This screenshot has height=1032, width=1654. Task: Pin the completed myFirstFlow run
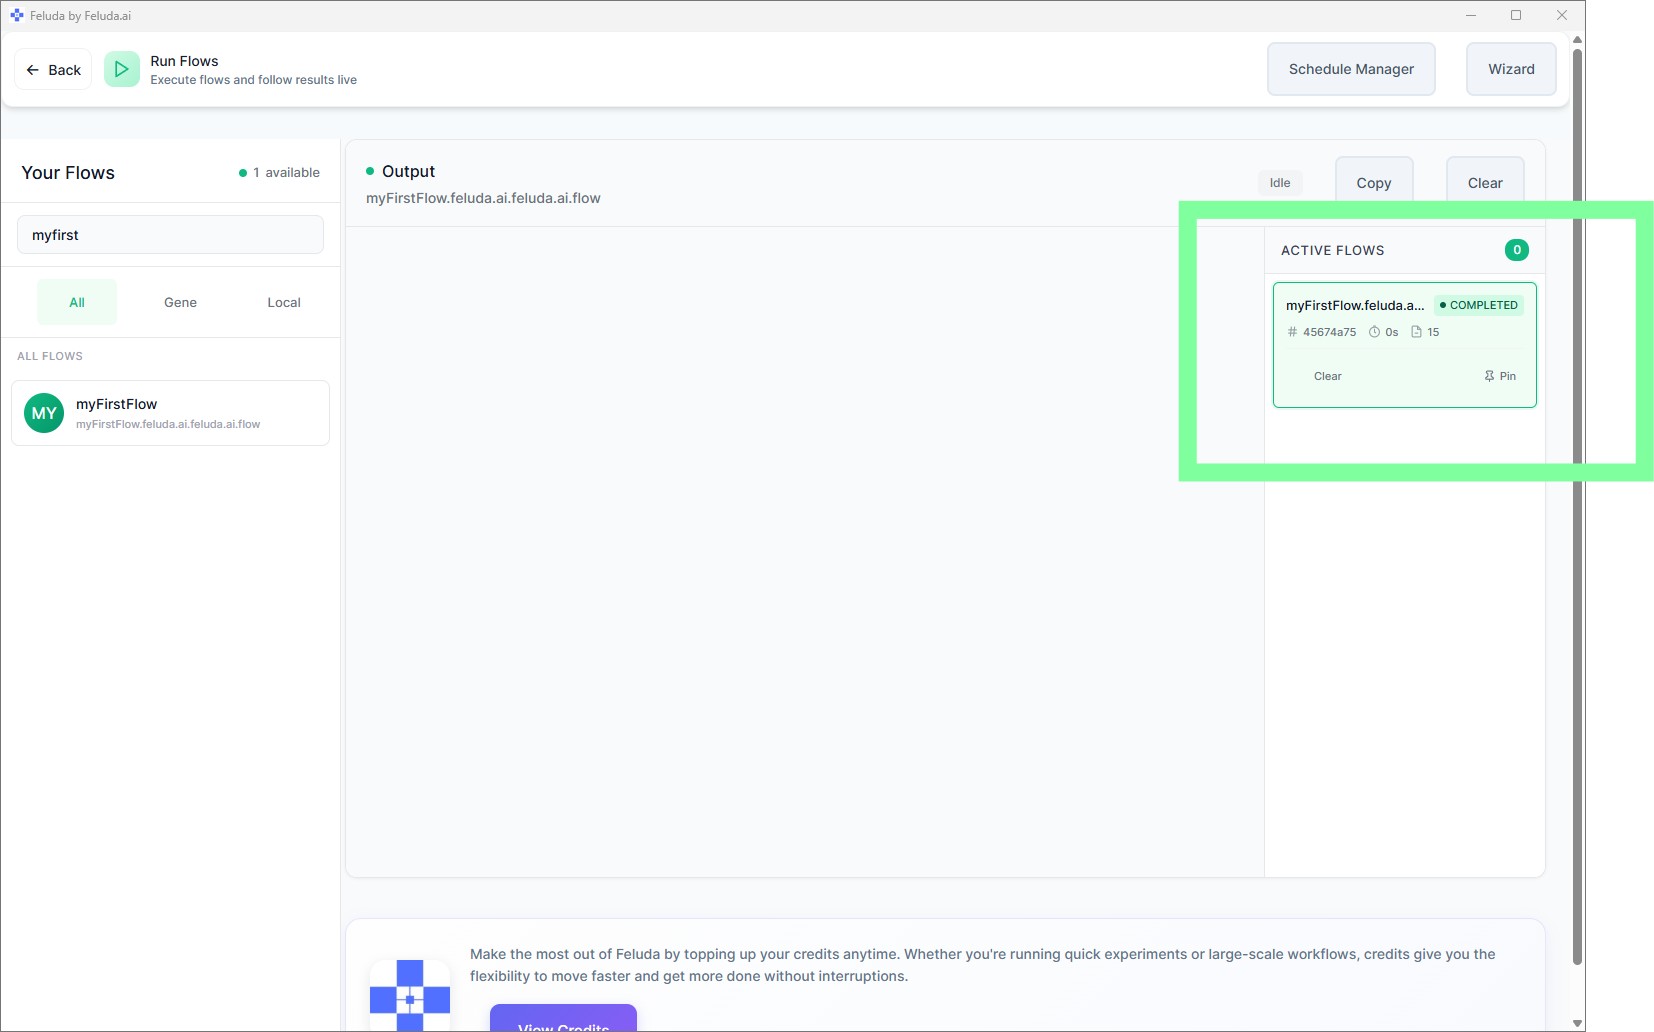(1499, 376)
